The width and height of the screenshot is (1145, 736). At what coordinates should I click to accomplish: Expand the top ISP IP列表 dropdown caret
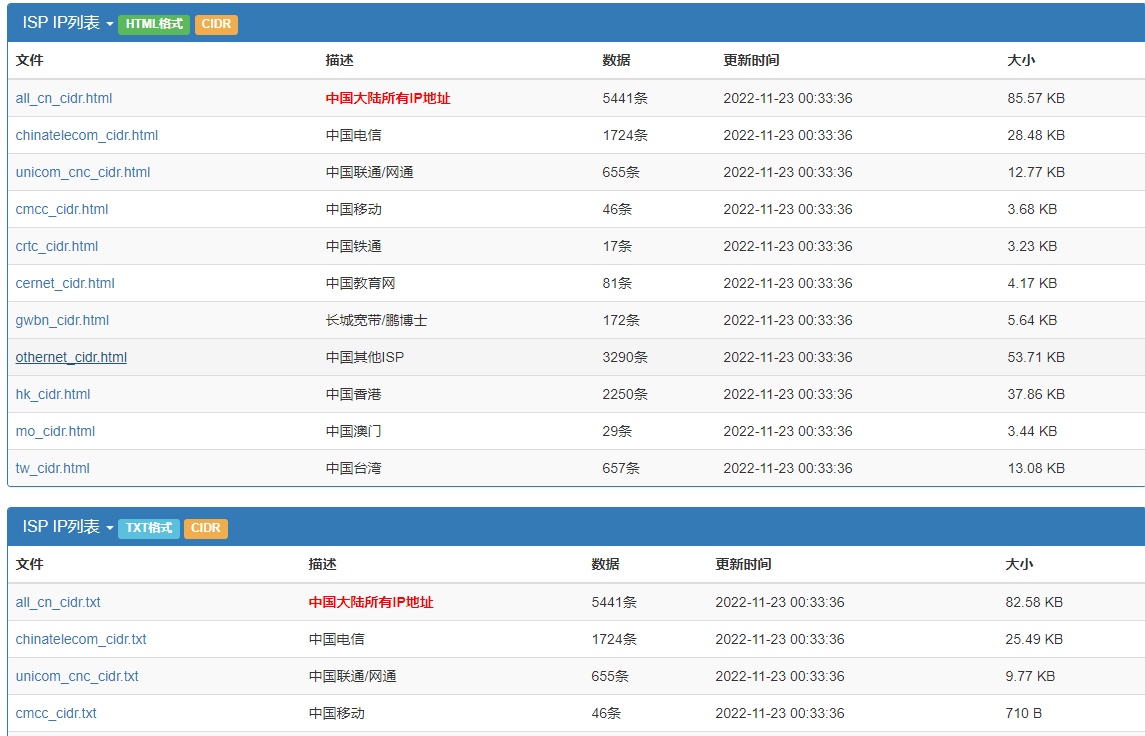click(109, 24)
